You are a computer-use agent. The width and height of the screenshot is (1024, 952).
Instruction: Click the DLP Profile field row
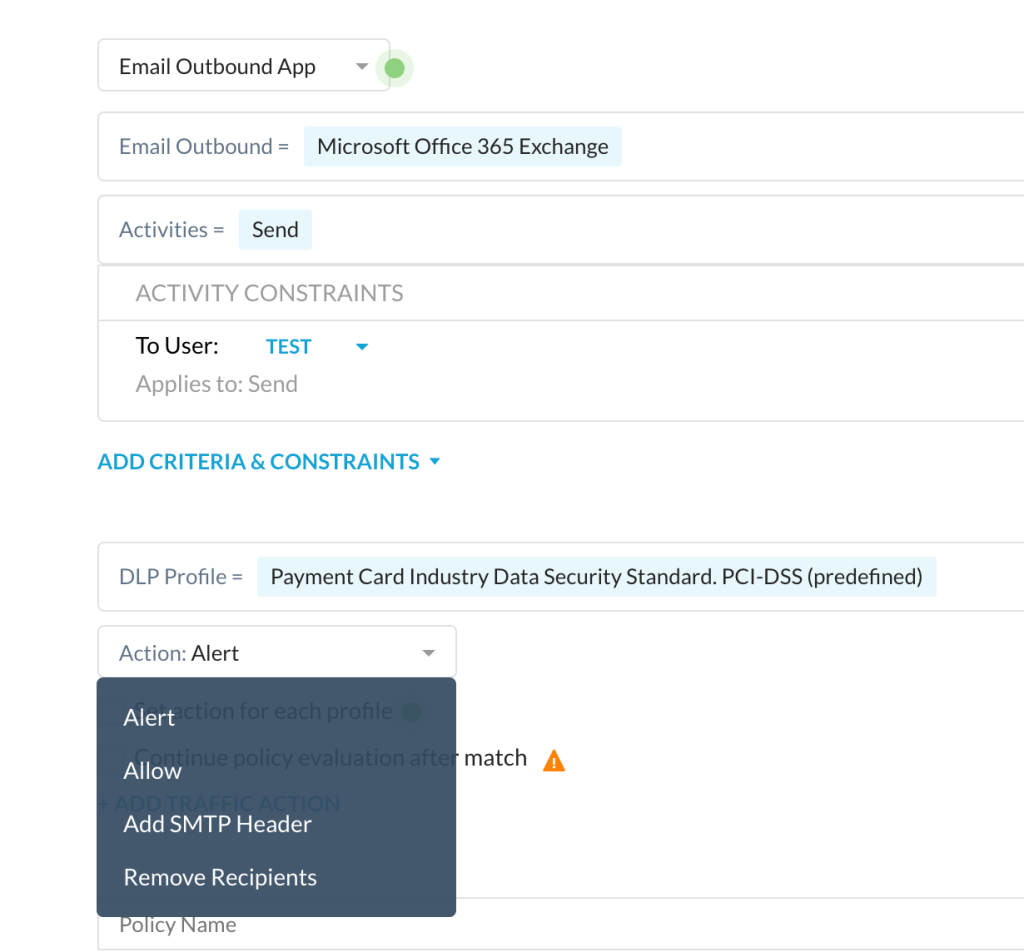point(561,577)
